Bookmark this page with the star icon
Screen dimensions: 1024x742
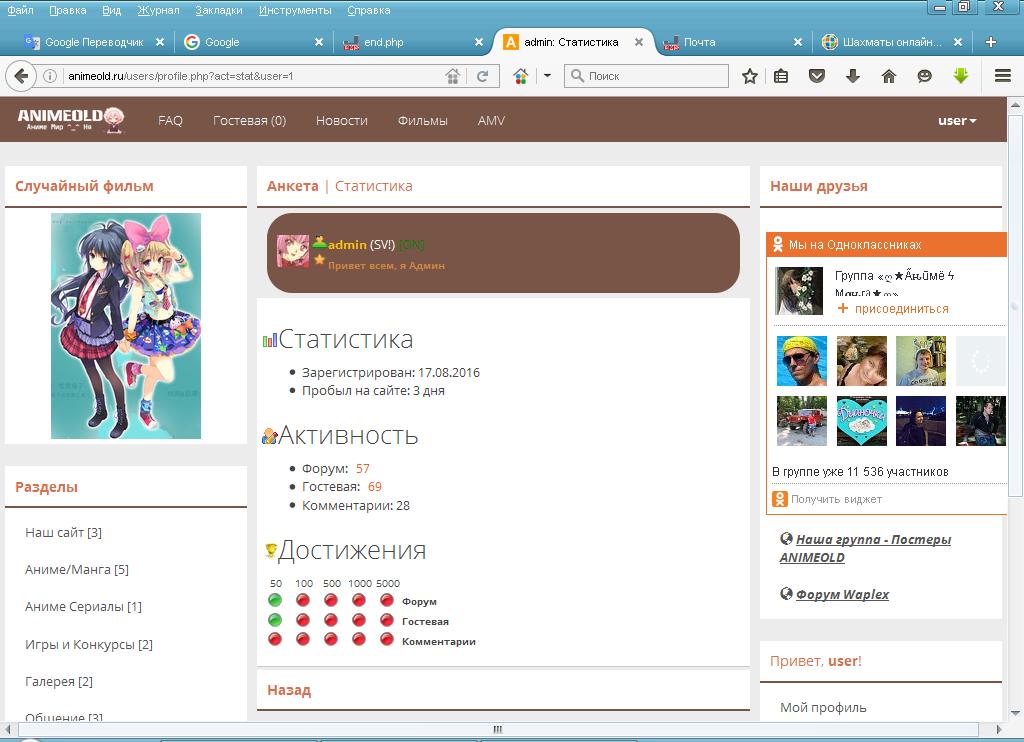(x=750, y=76)
